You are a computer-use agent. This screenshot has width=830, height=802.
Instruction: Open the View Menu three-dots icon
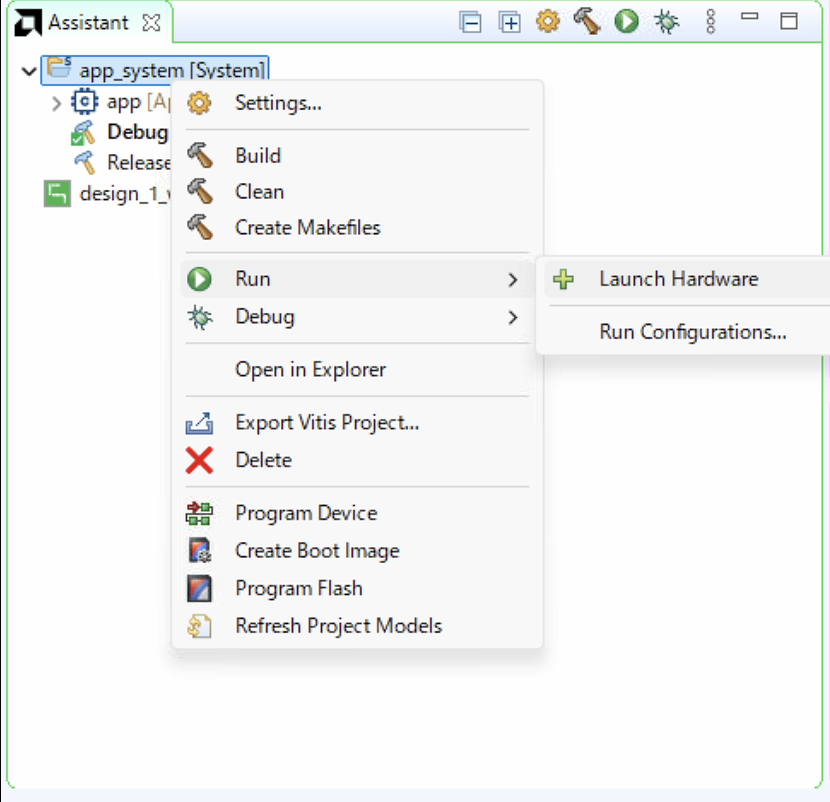(x=711, y=22)
